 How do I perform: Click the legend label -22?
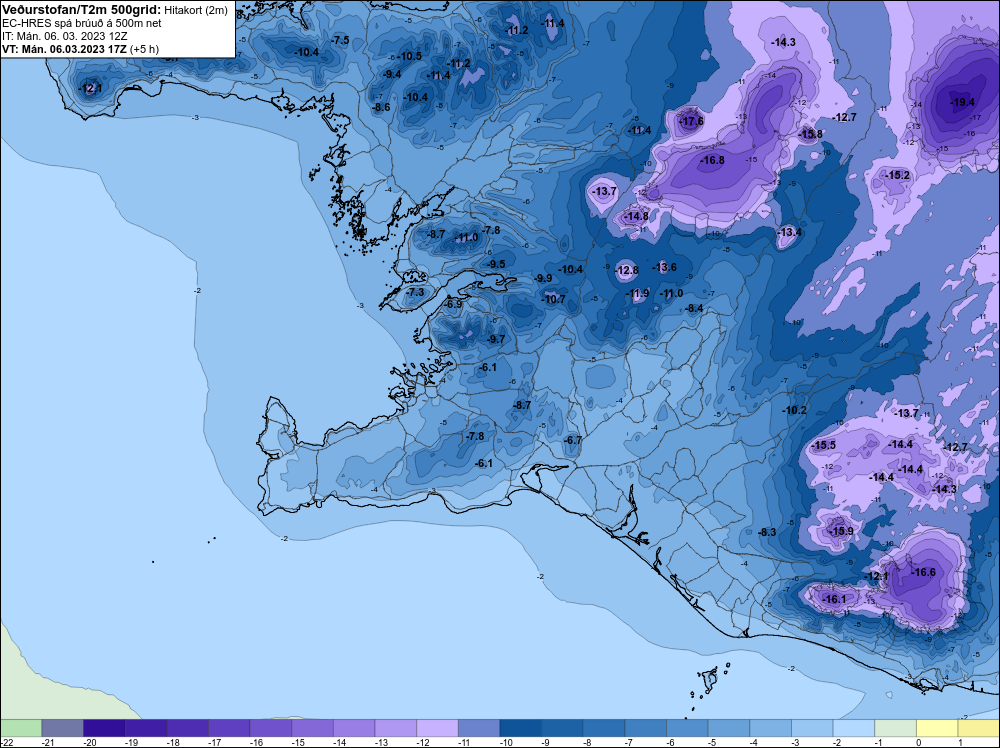click(6, 743)
